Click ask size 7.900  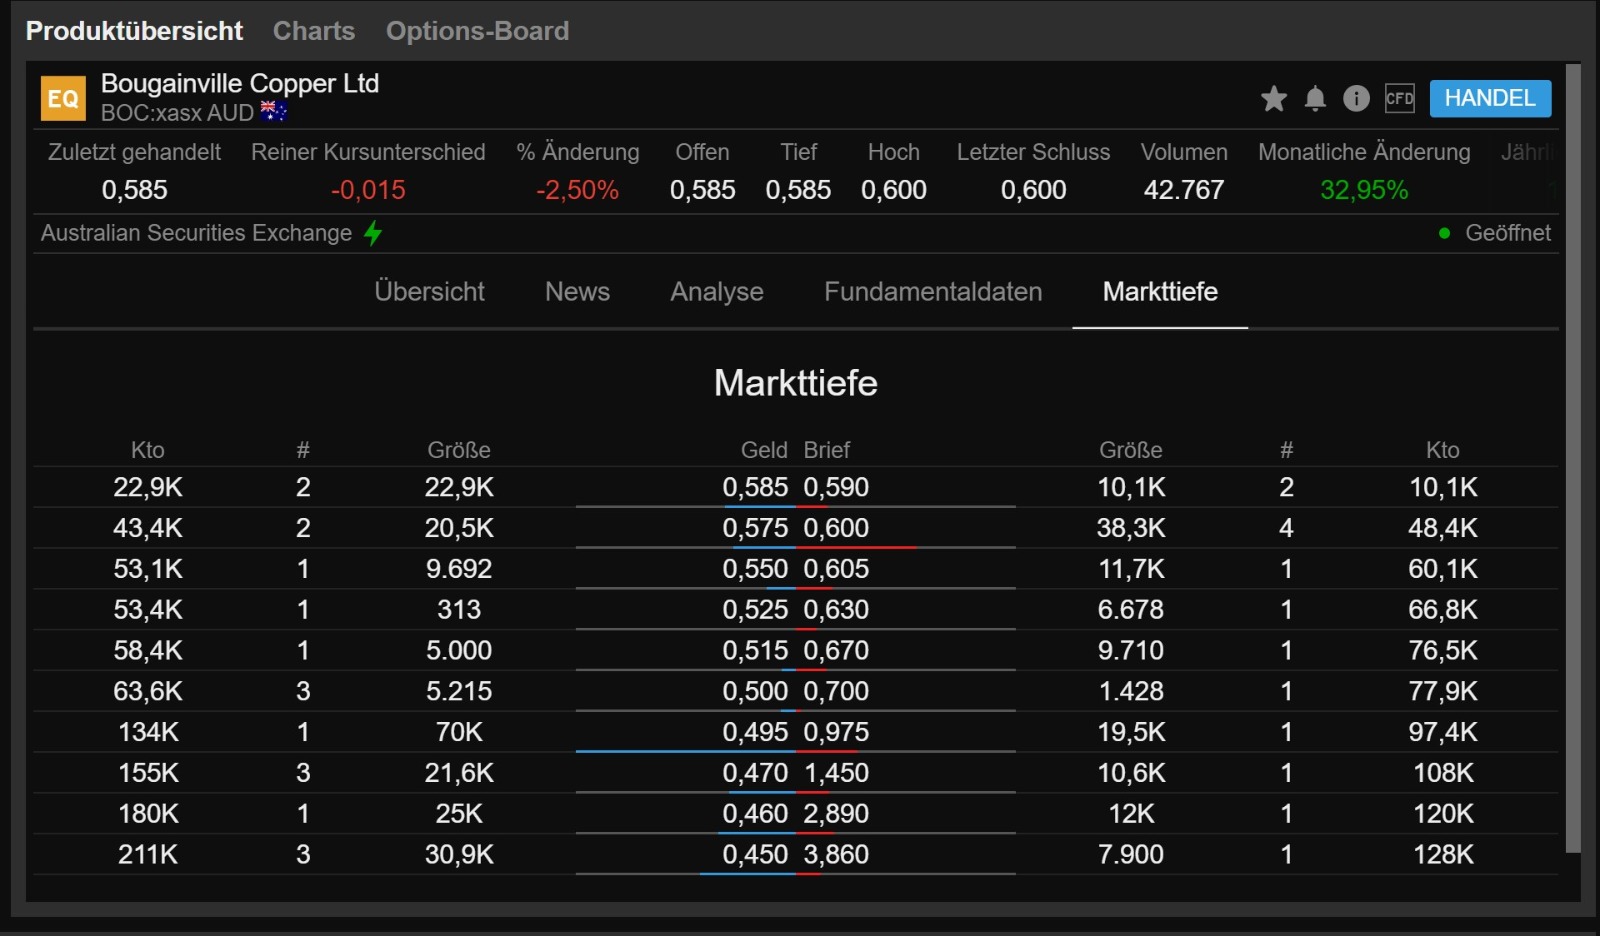pyautogui.click(x=1131, y=855)
